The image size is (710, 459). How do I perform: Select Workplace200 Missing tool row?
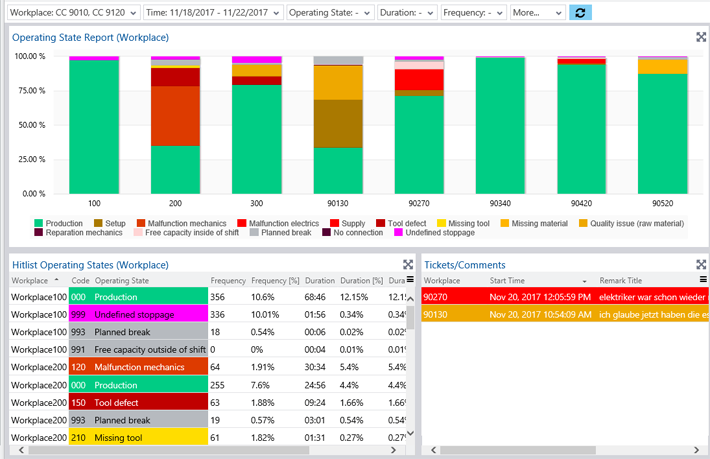tap(208, 437)
